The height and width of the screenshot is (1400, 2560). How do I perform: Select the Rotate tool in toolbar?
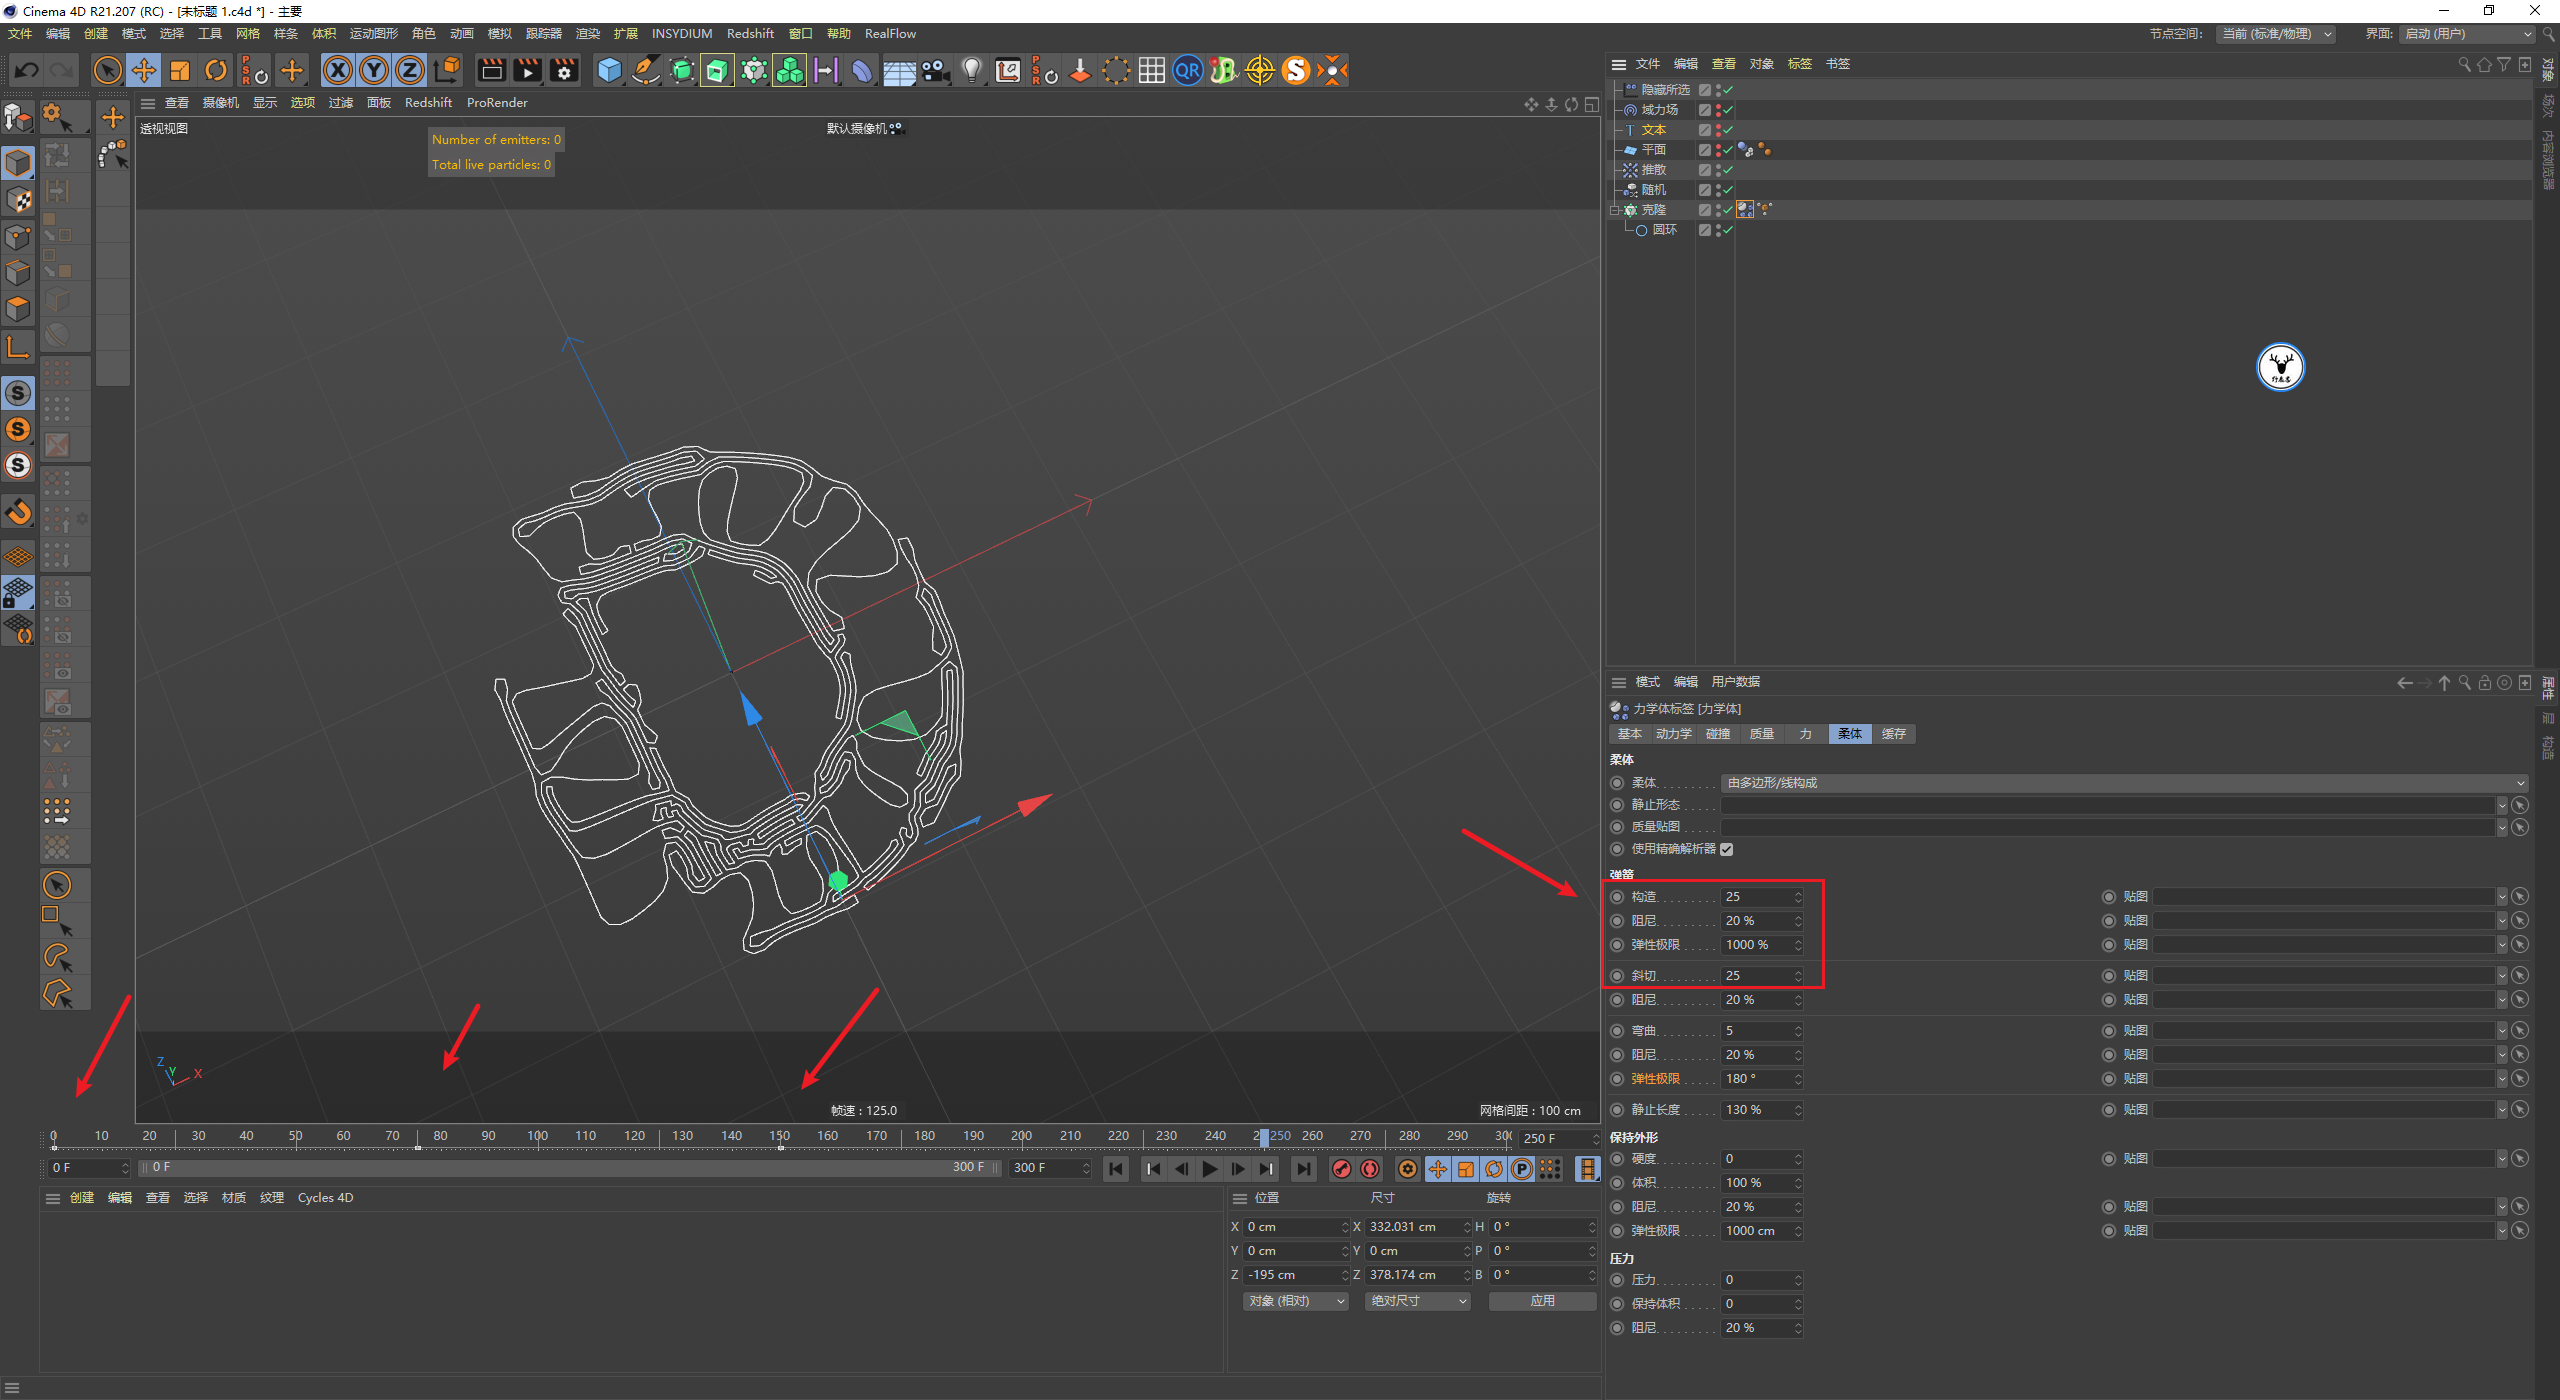point(216,70)
